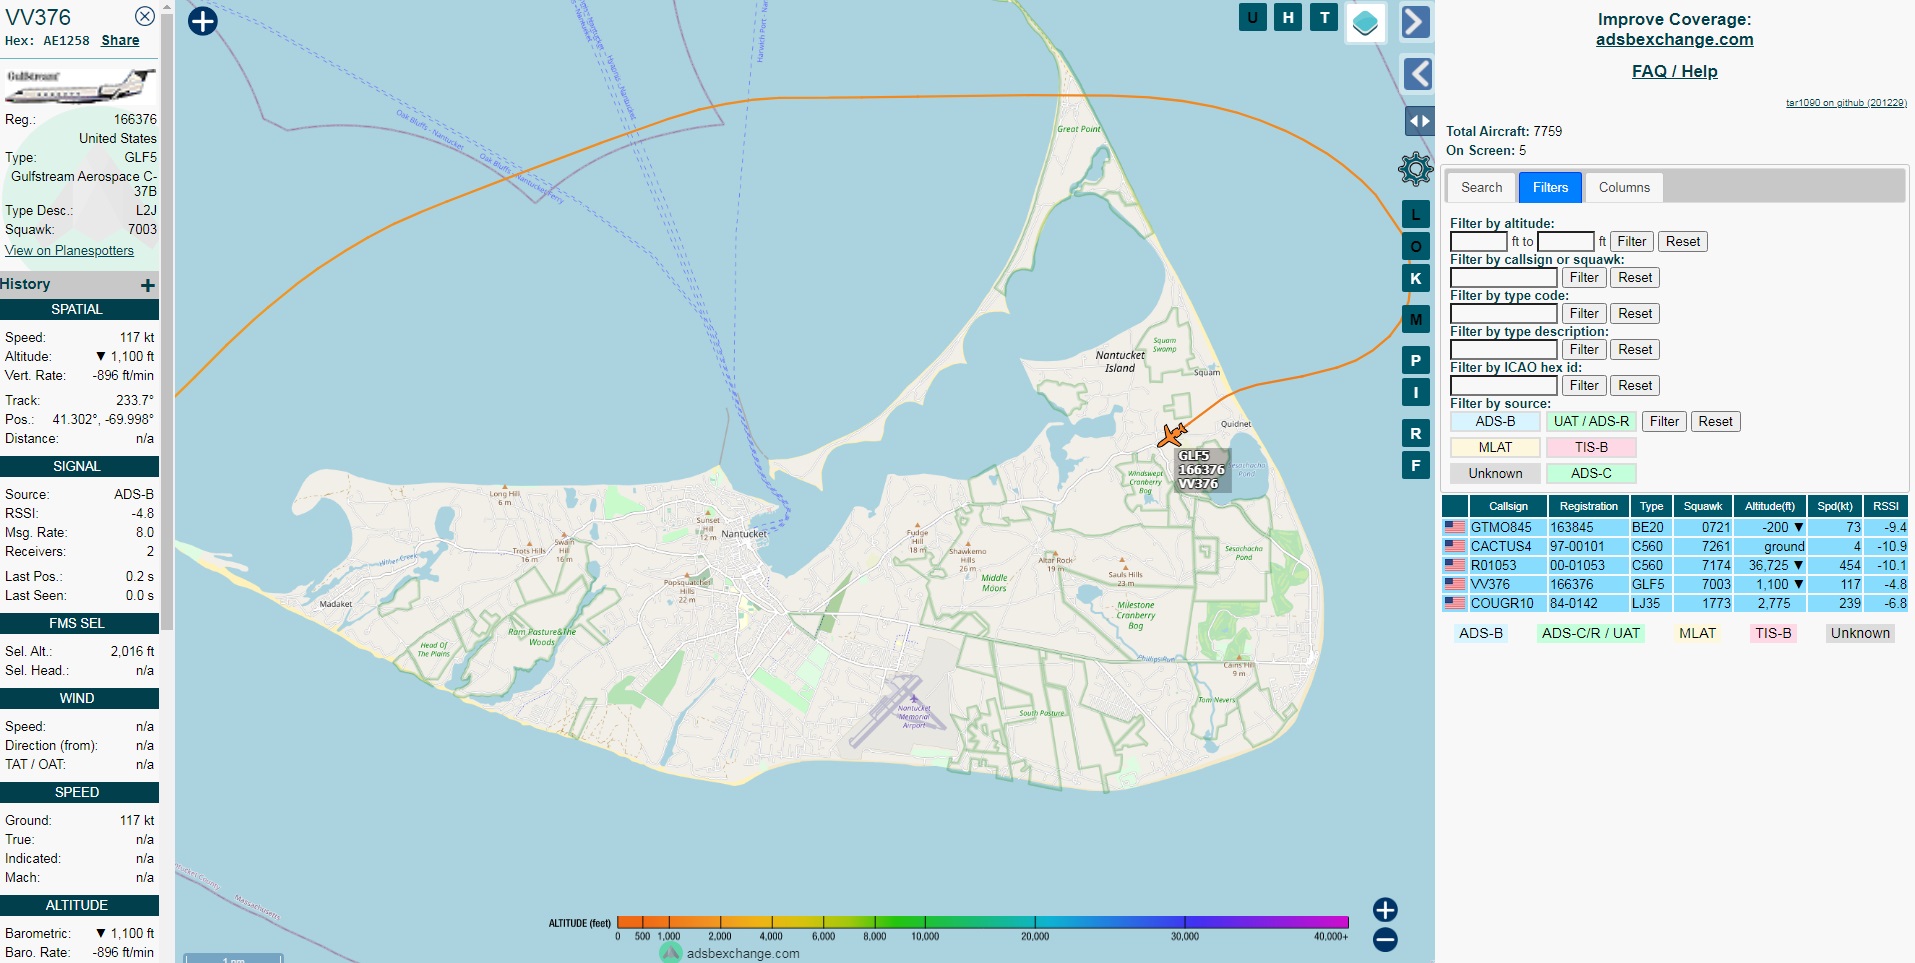Toggle the M map button
The image size is (1915, 963).
click(x=1415, y=320)
